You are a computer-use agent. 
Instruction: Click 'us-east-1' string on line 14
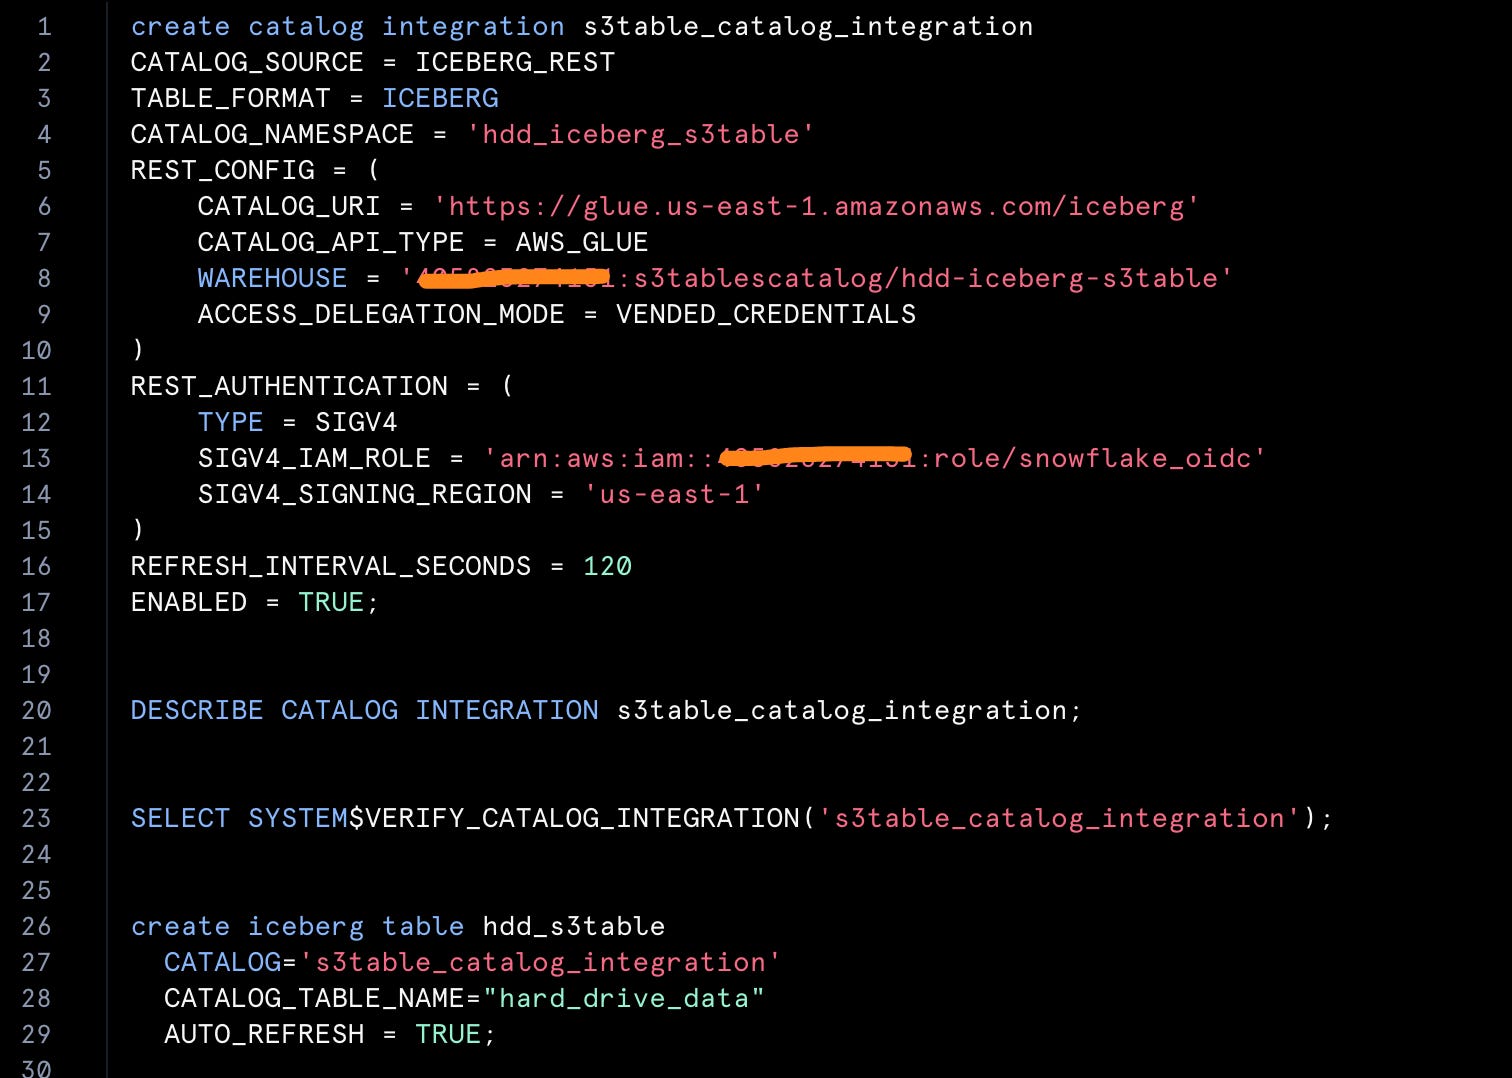click(x=674, y=495)
